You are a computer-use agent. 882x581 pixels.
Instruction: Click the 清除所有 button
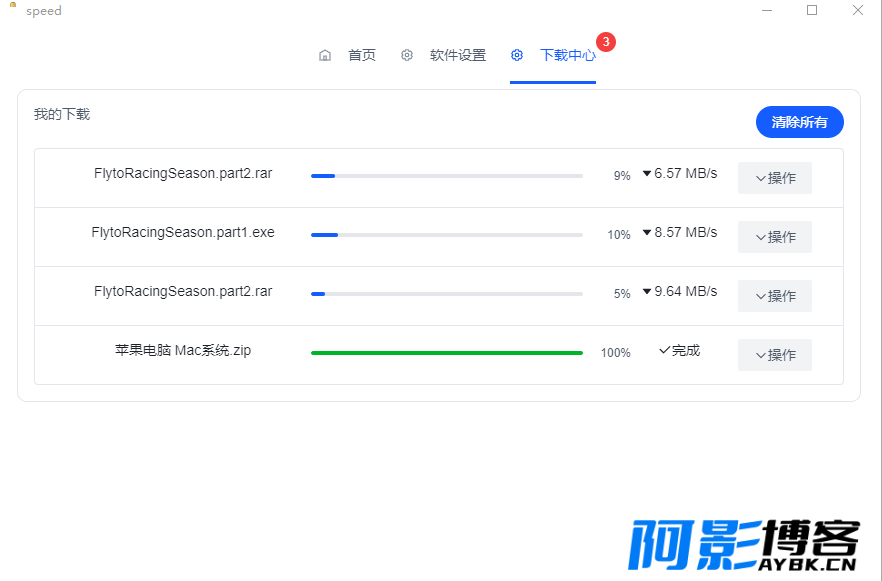pos(799,122)
